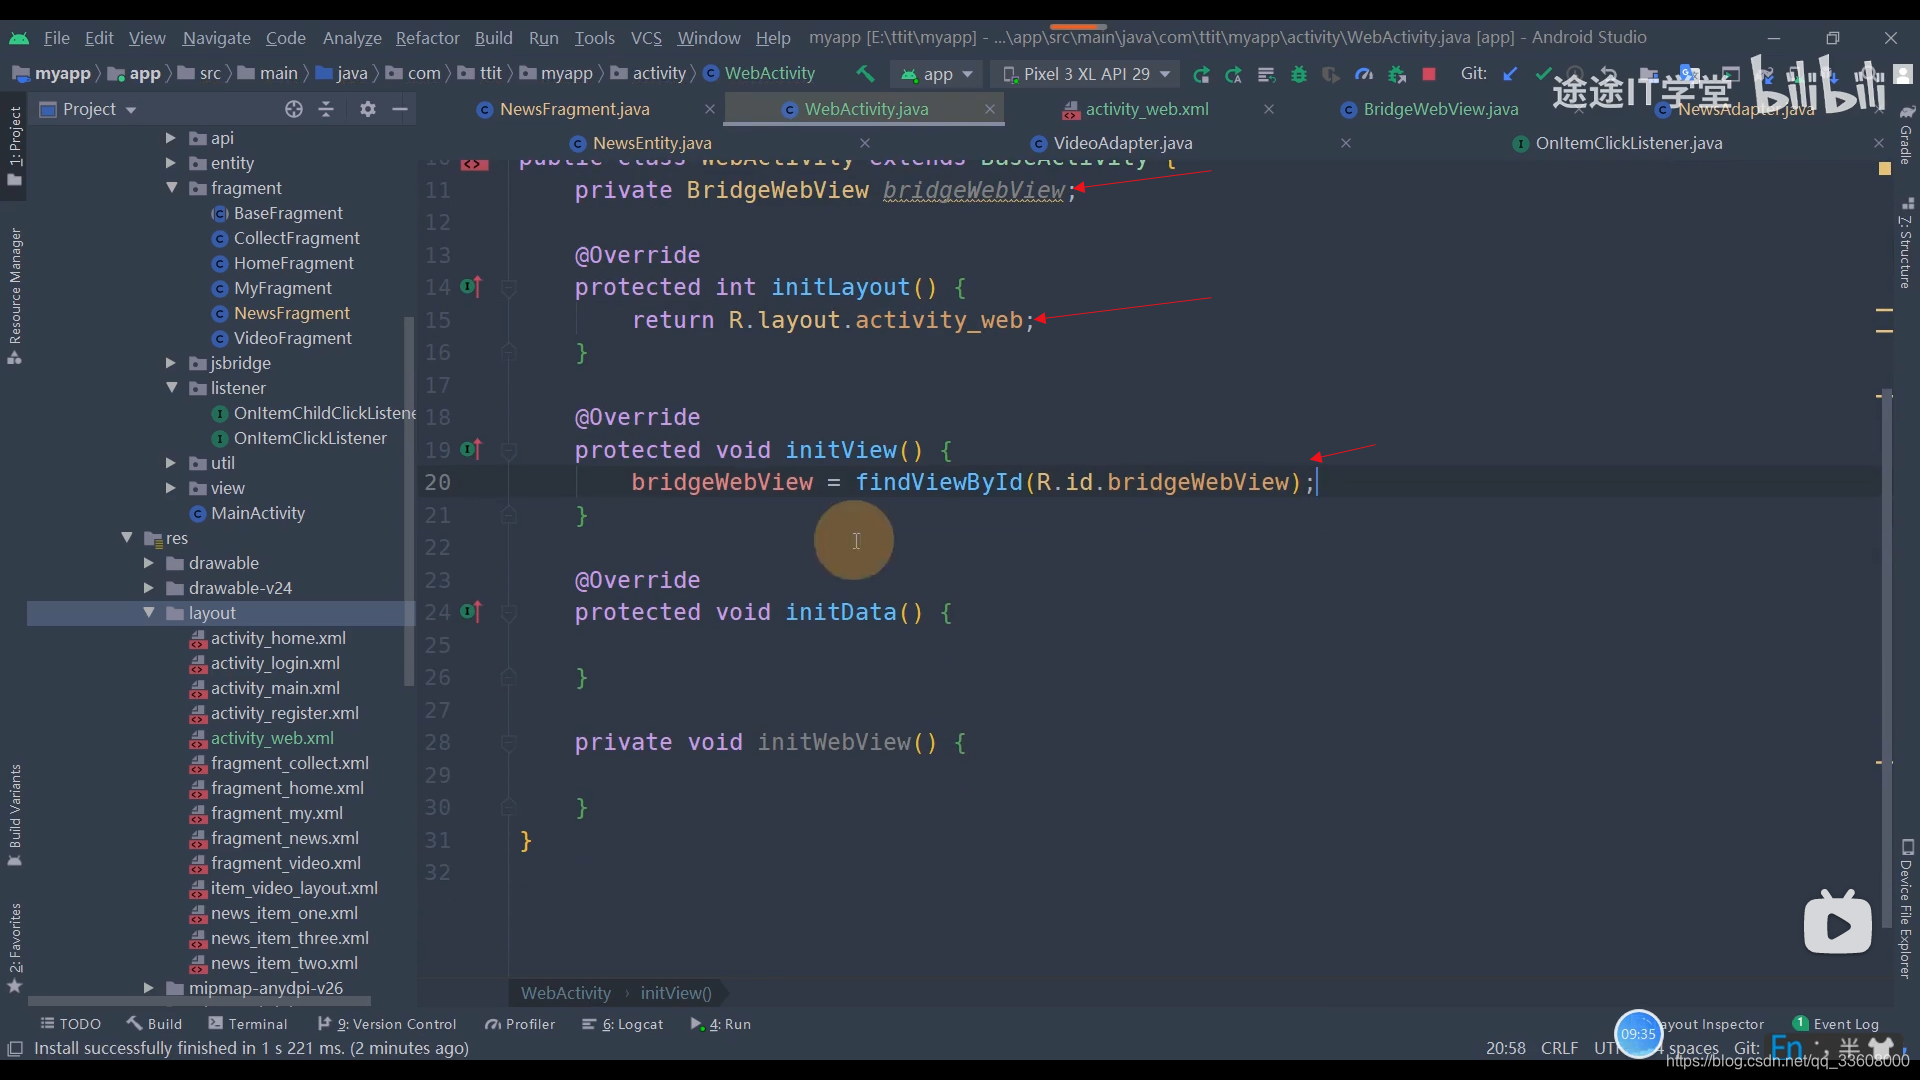Click the red Stop button
Viewport: 1920px width, 1080px height.
(1429, 74)
